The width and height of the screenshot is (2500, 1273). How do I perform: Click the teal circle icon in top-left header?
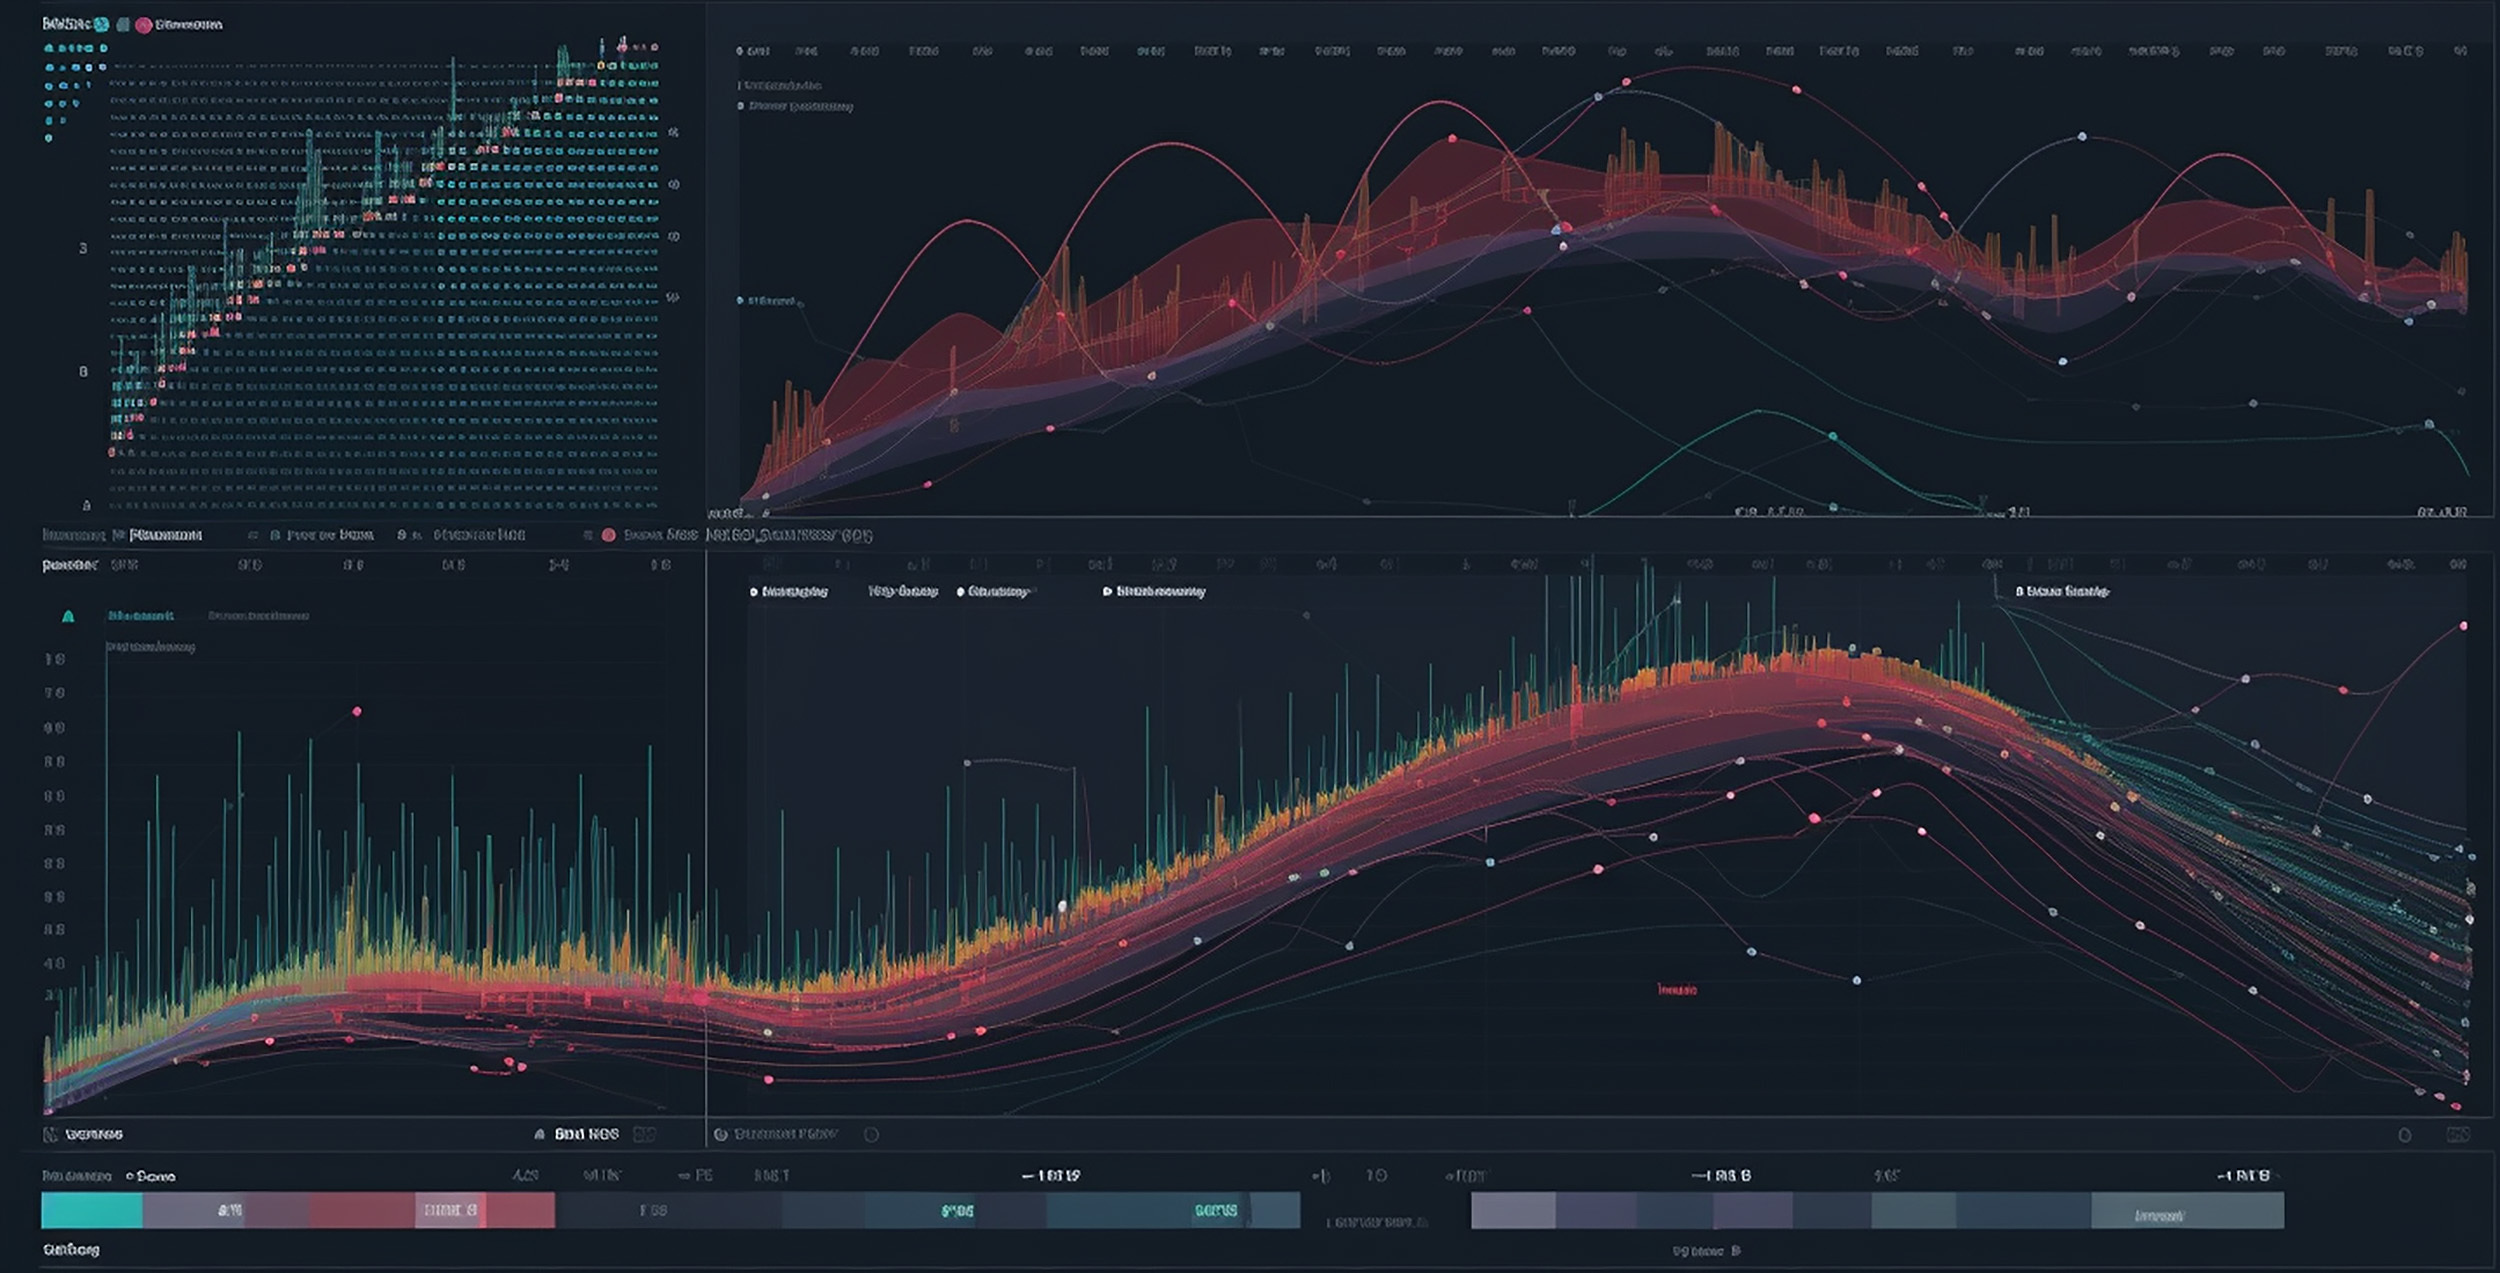click(x=101, y=24)
